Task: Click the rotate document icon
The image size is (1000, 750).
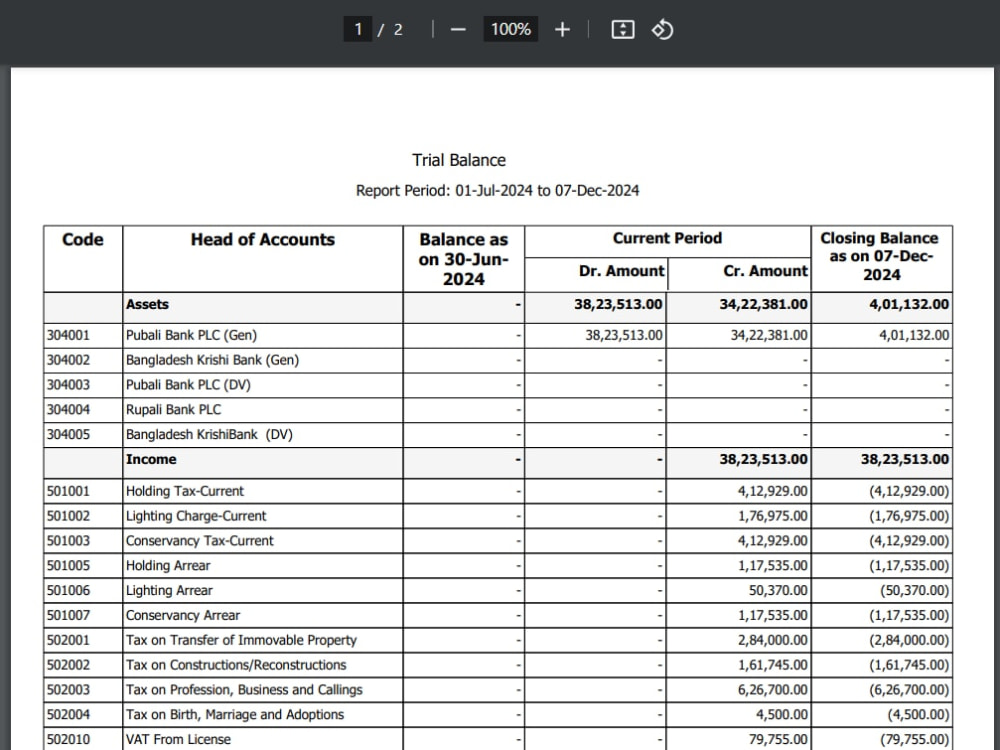Action: (662, 29)
